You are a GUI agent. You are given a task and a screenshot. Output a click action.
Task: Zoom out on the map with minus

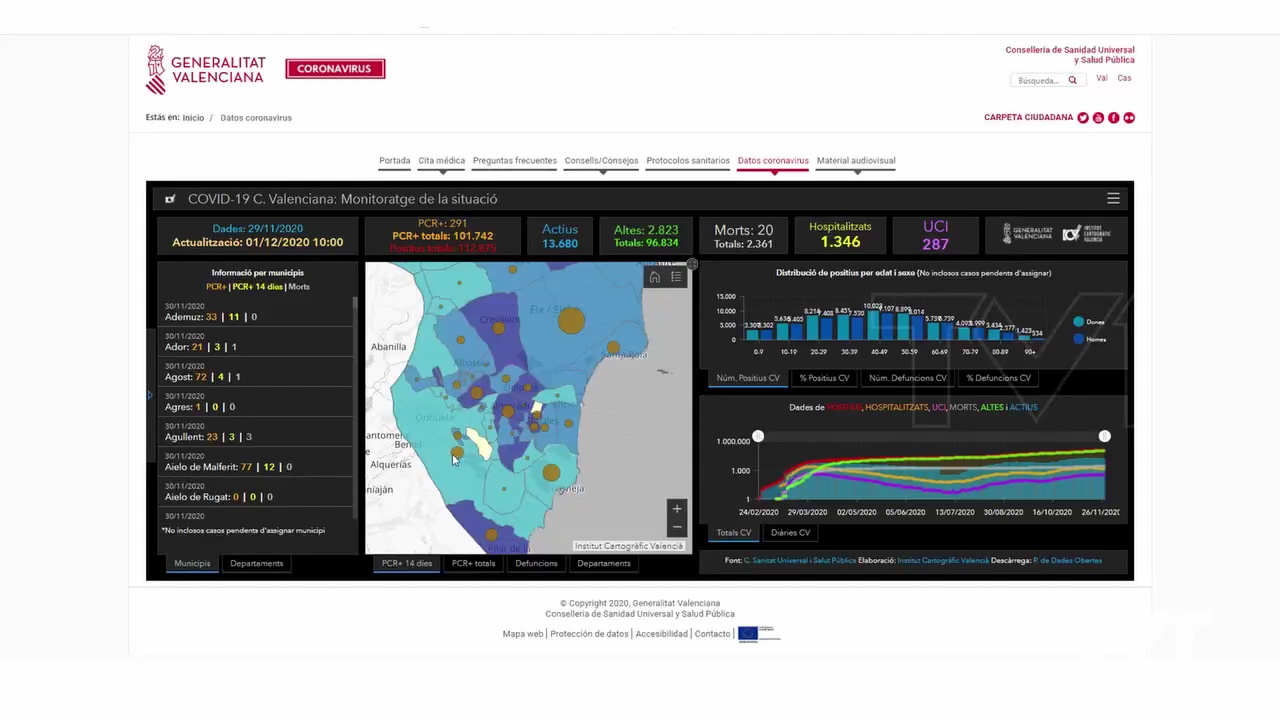[x=677, y=527]
